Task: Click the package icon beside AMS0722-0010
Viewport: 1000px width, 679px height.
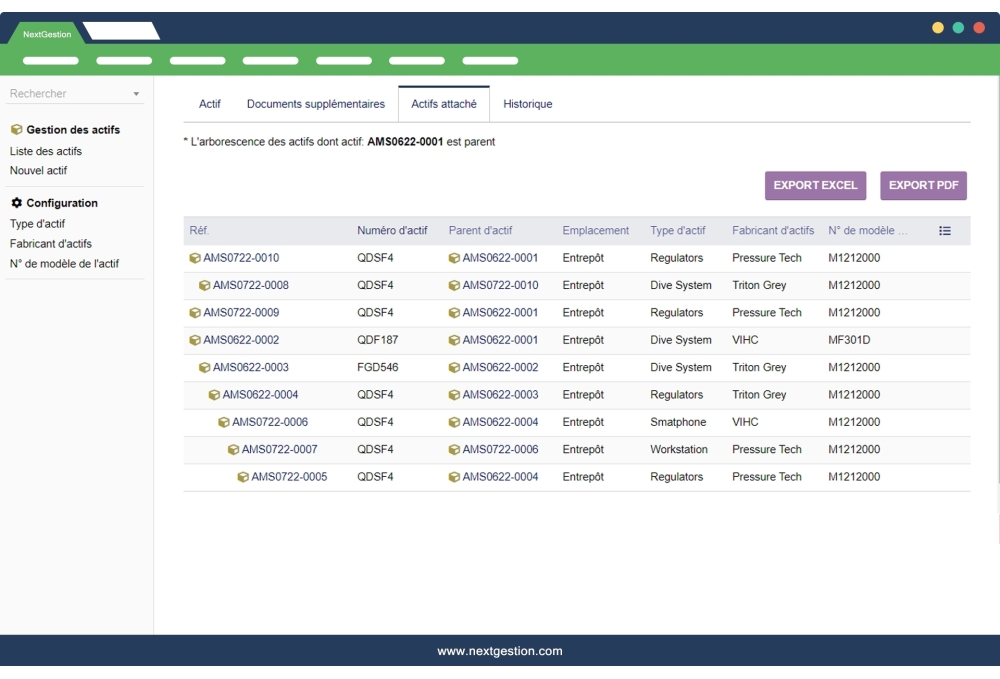Action: point(195,258)
